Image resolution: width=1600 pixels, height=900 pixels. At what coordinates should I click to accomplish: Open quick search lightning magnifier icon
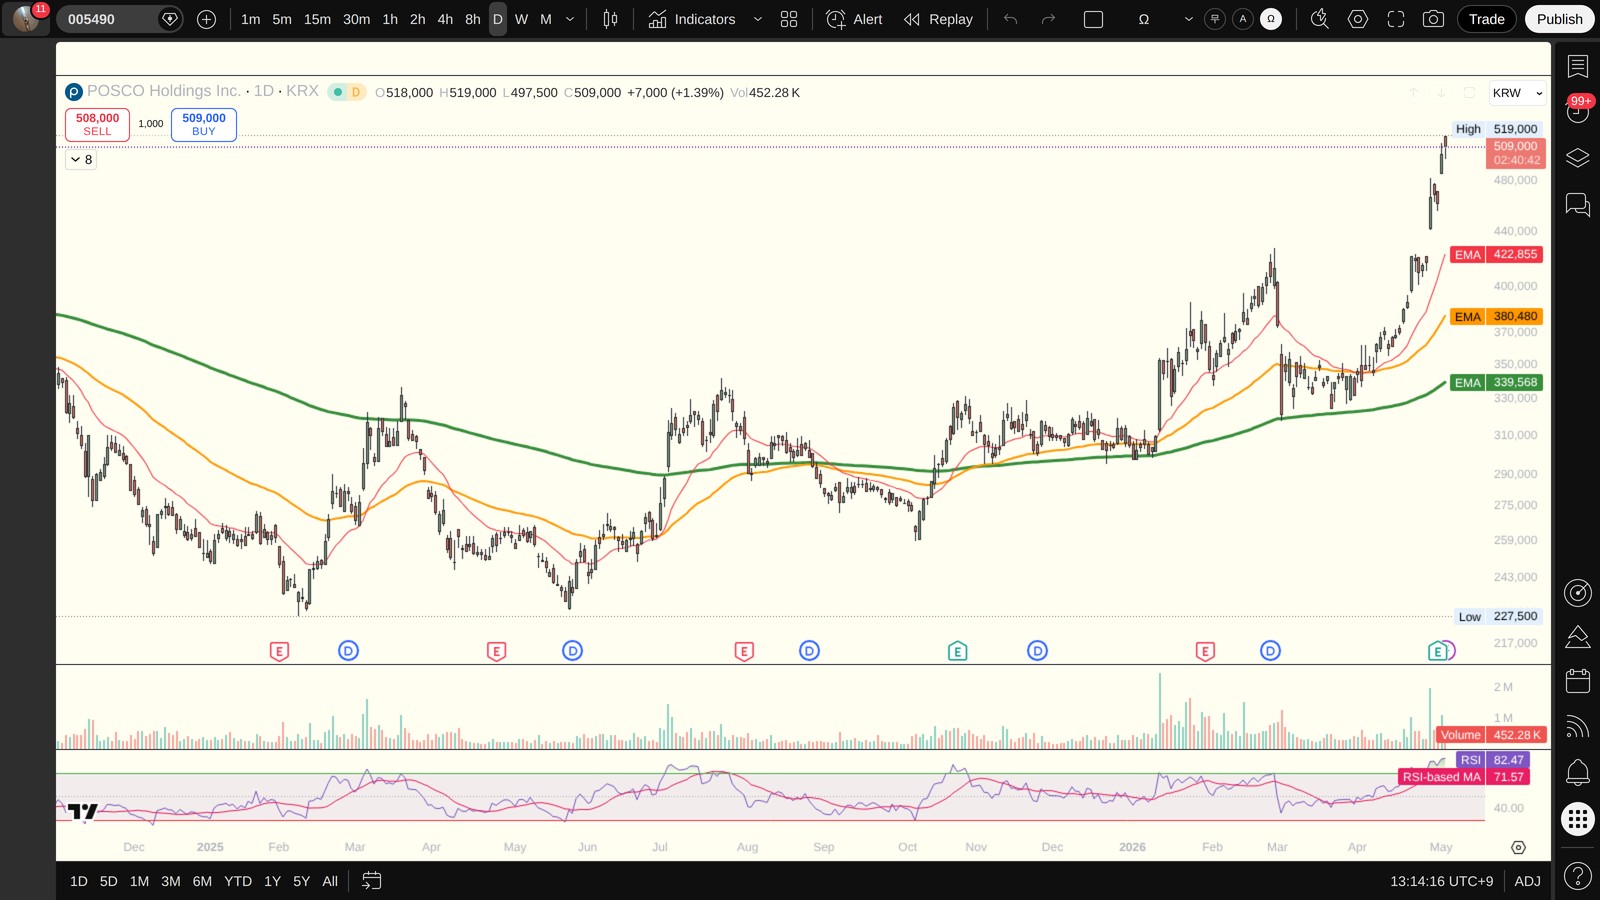pyautogui.click(x=1319, y=19)
